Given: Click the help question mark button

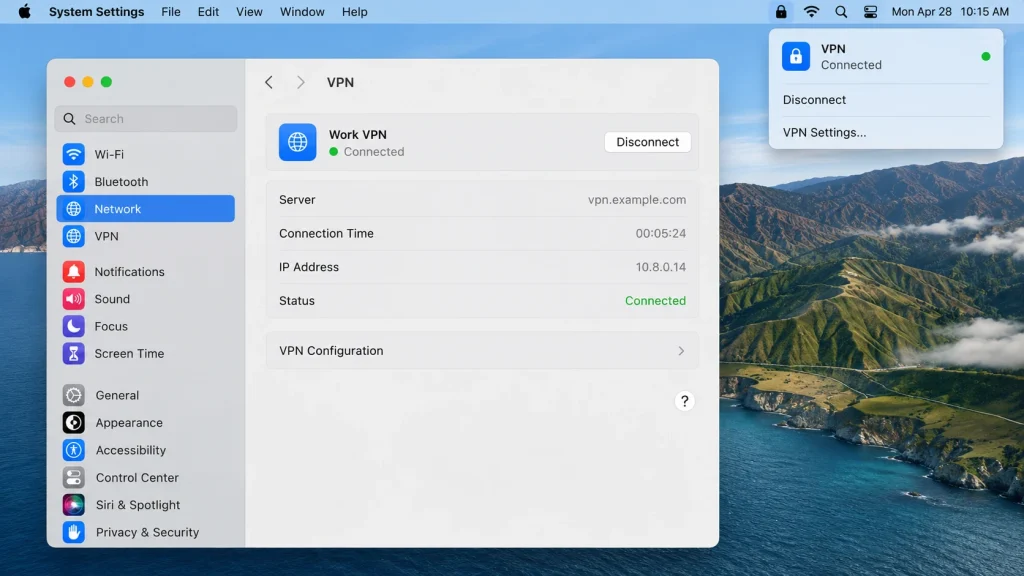Looking at the screenshot, I should click(684, 401).
